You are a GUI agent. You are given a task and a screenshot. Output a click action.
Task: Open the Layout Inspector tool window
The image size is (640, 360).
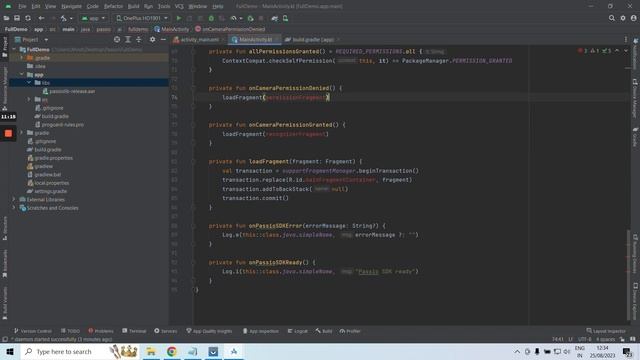(606, 331)
